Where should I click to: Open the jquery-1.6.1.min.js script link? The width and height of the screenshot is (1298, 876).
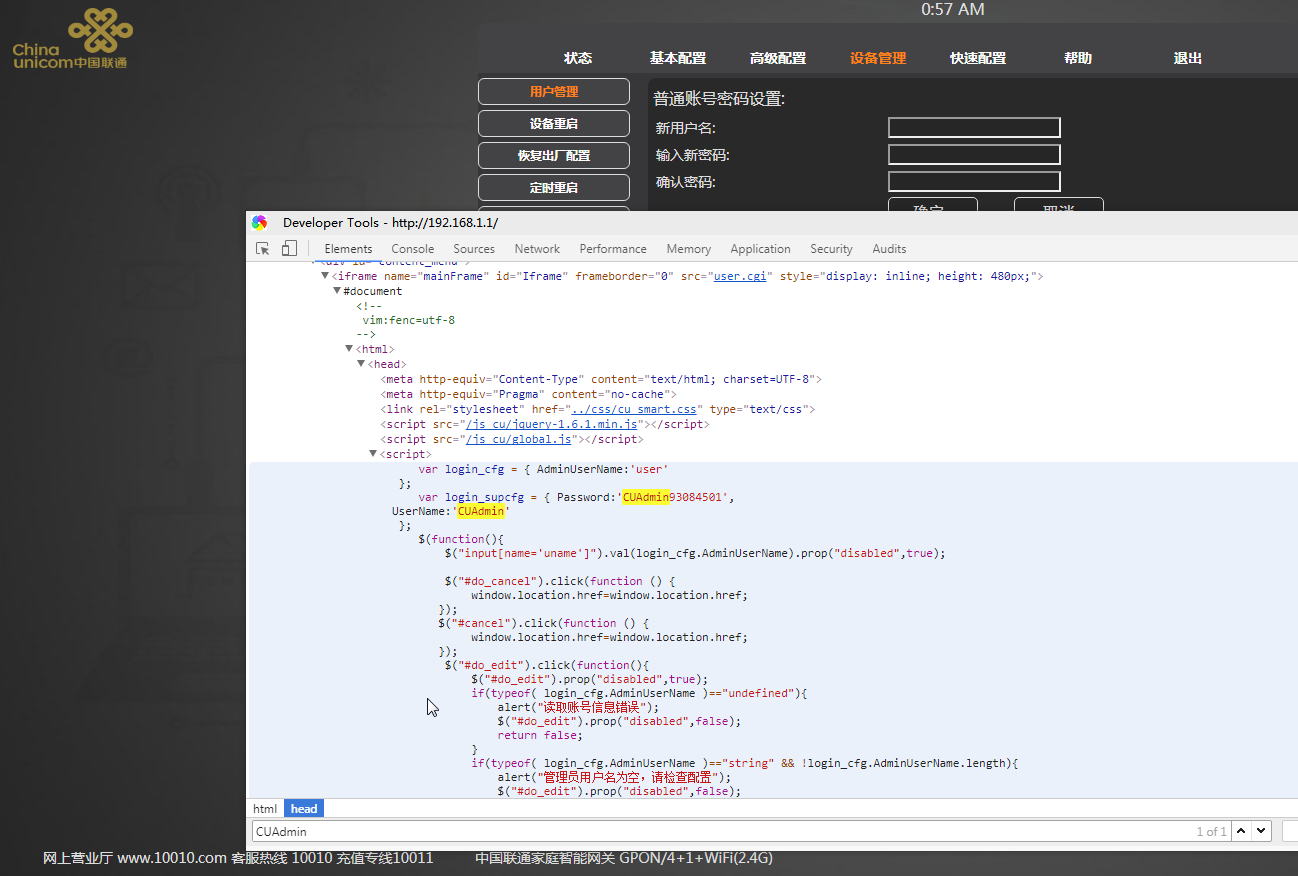(551, 424)
